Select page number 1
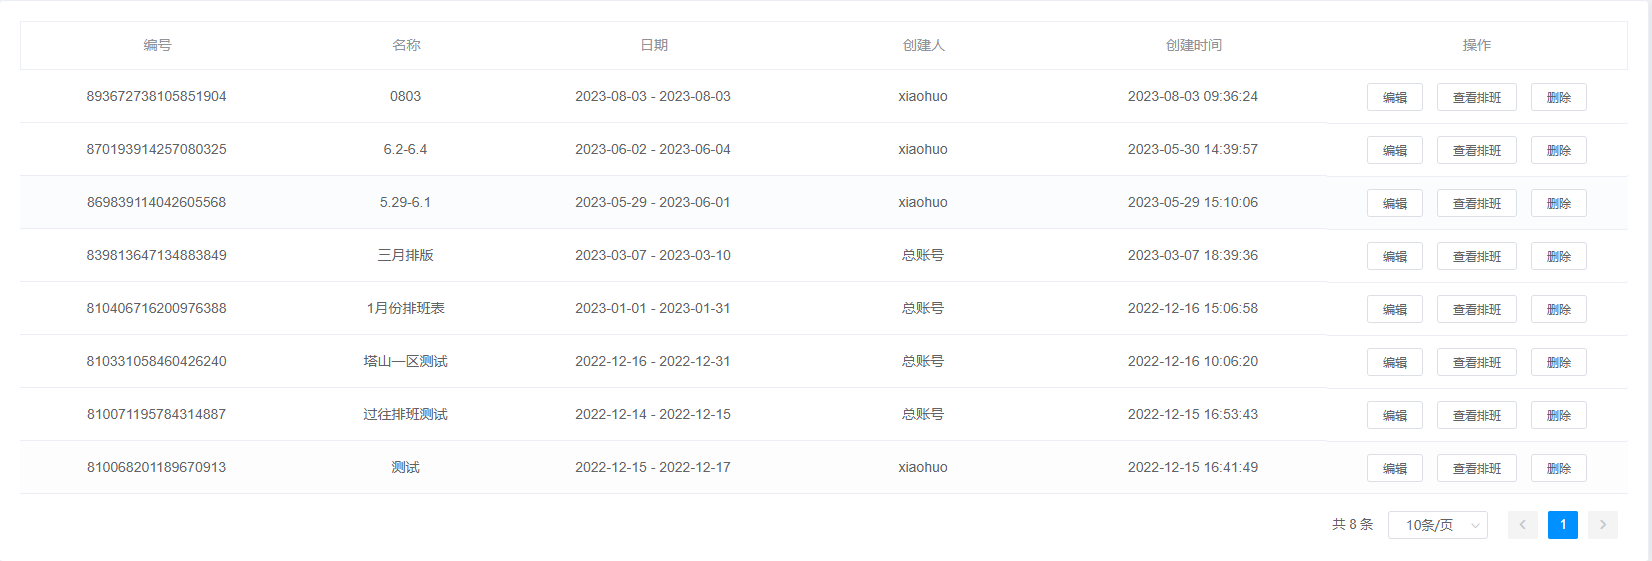The width and height of the screenshot is (1652, 561). tap(1562, 525)
